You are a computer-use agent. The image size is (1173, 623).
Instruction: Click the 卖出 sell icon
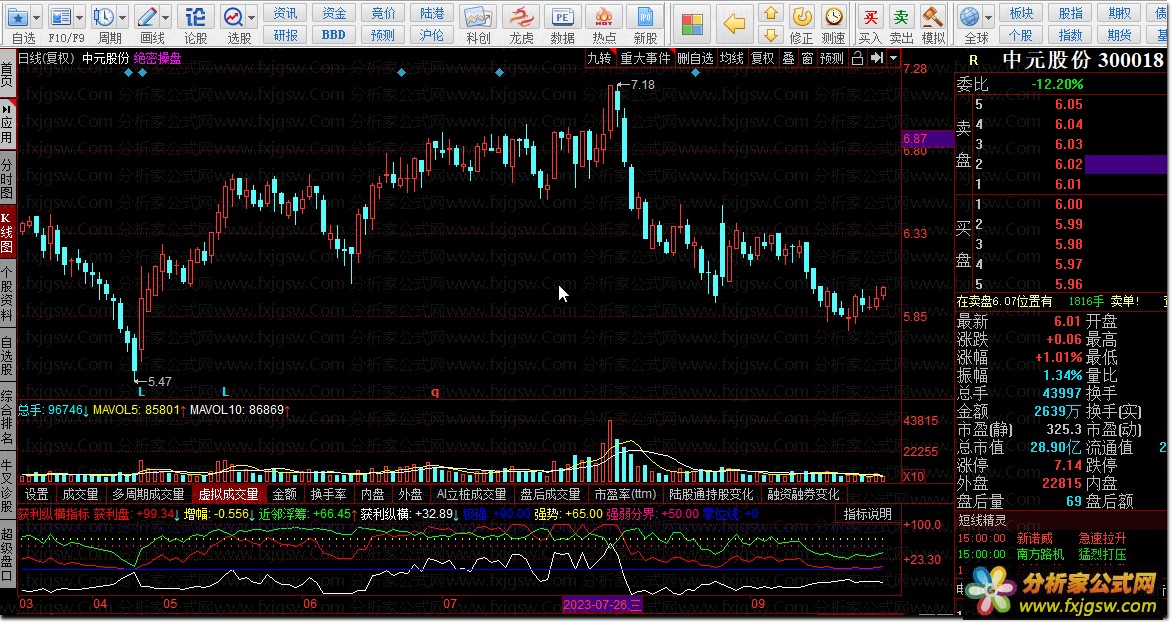pos(901,16)
